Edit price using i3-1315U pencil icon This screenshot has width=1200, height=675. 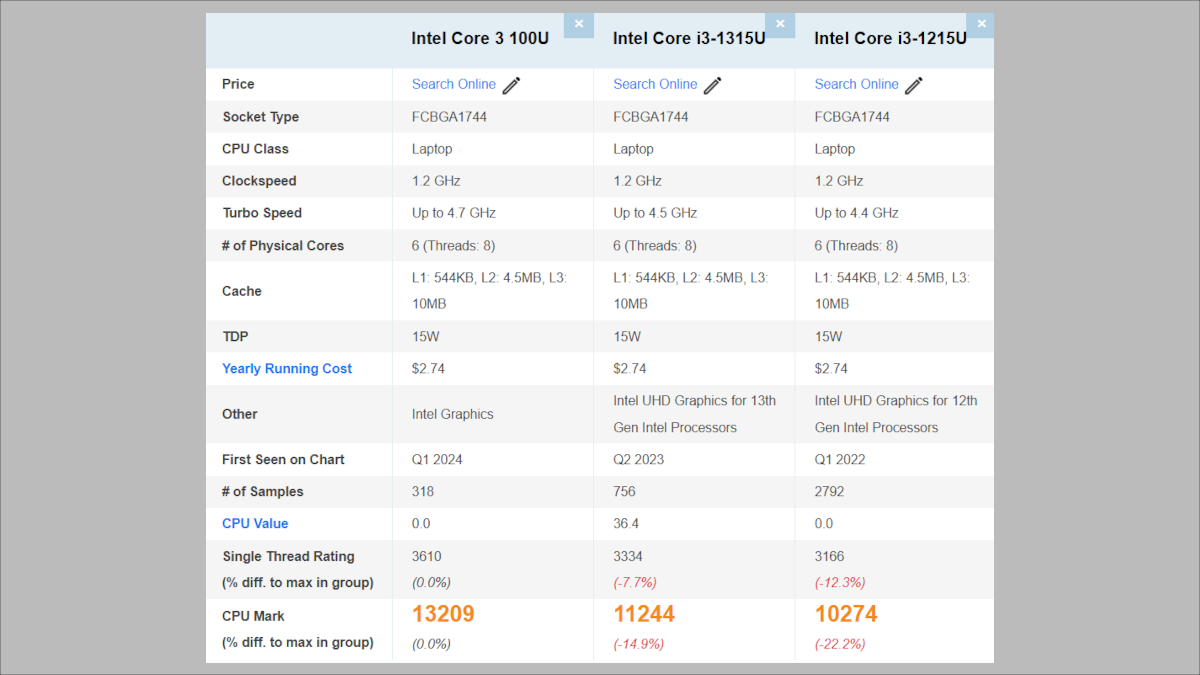tap(712, 85)
